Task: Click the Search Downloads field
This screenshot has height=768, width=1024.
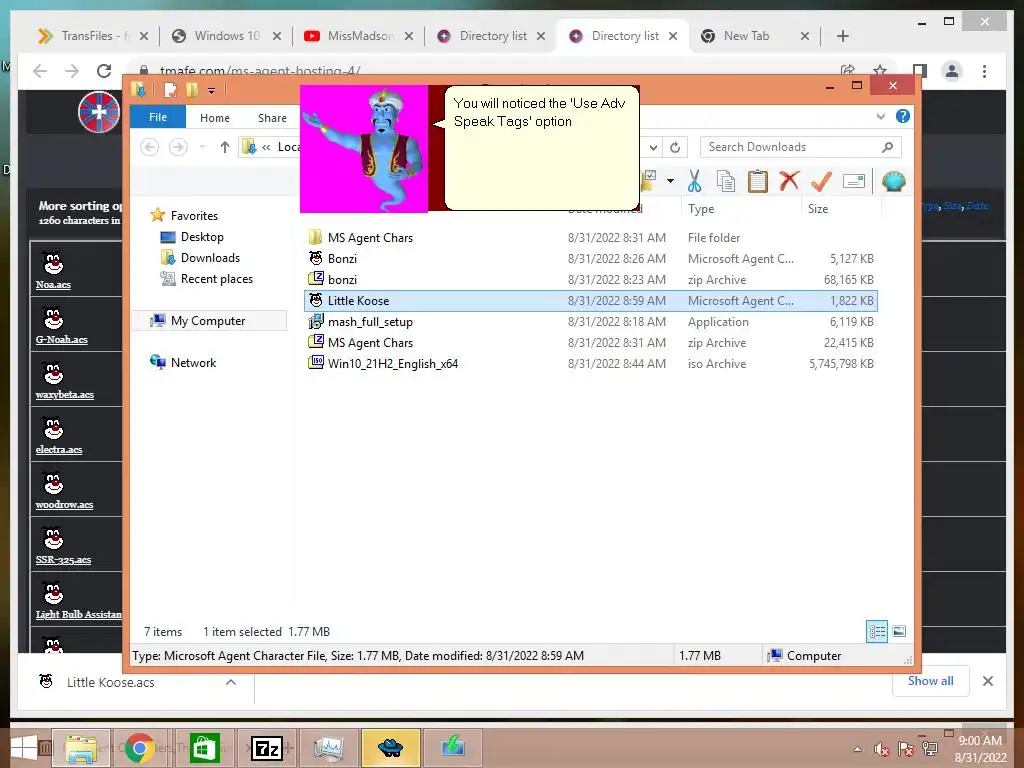Action: [x=801, y=147]
